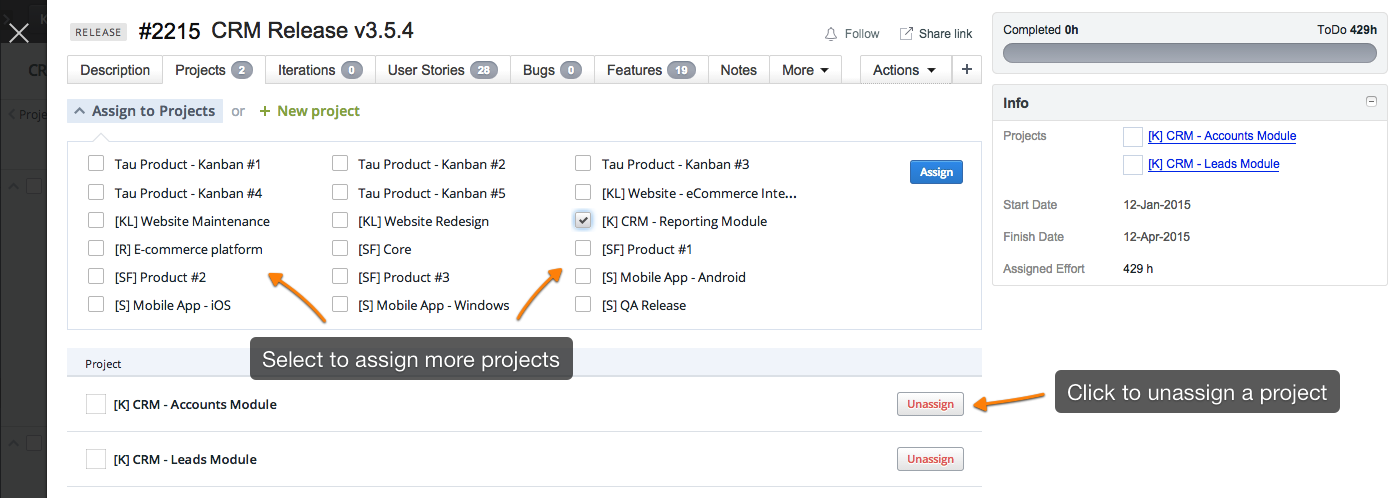Check [SF] Product #1
This screenshot has width=1395, height=498.
[x=583, y=248]
